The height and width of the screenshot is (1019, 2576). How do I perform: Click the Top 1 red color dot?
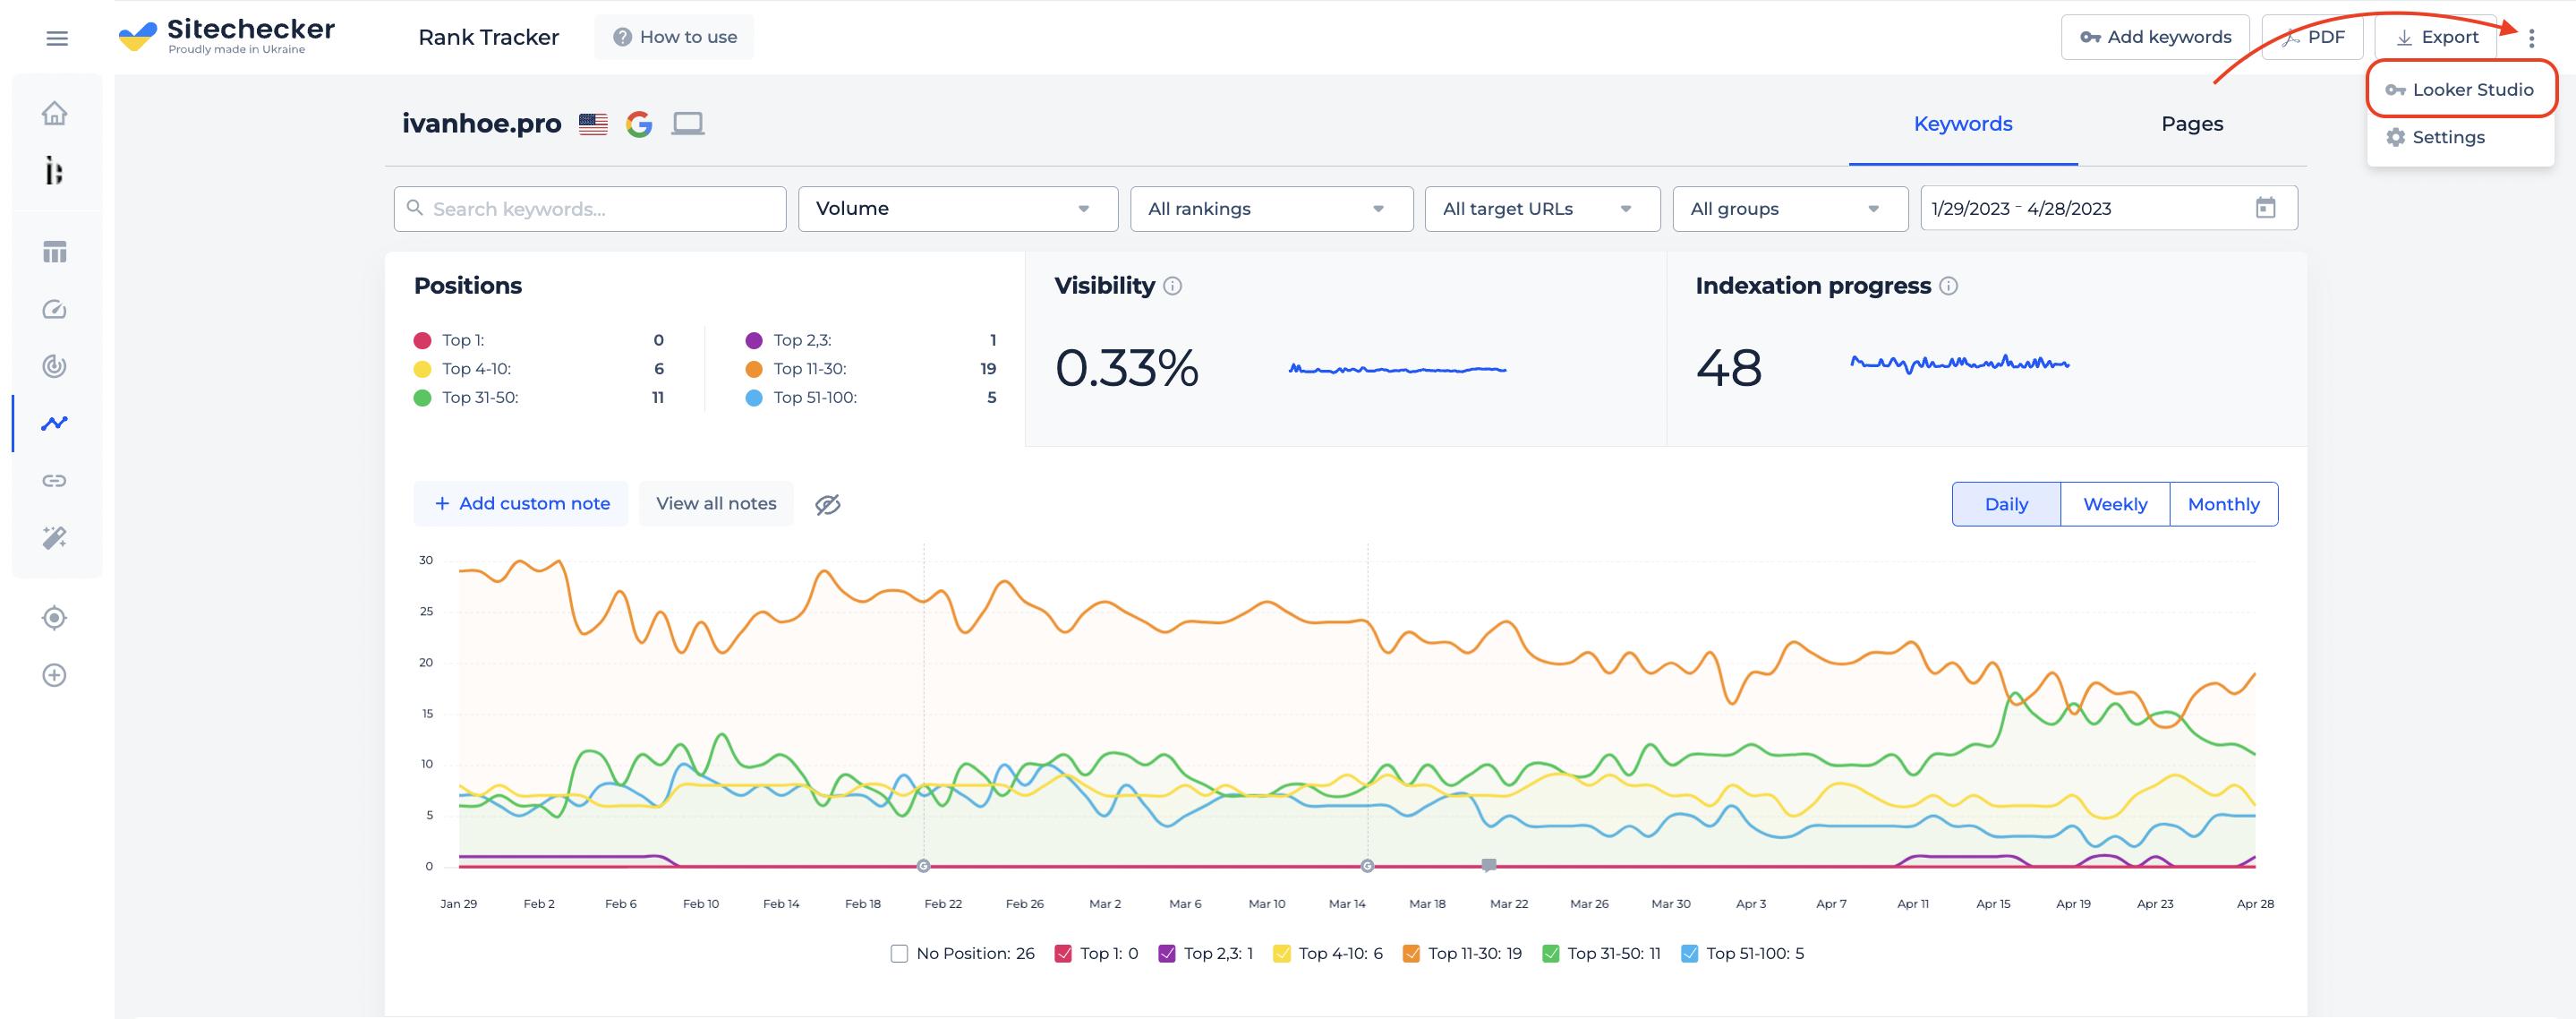pyautogui.click(x=422, y=340)
